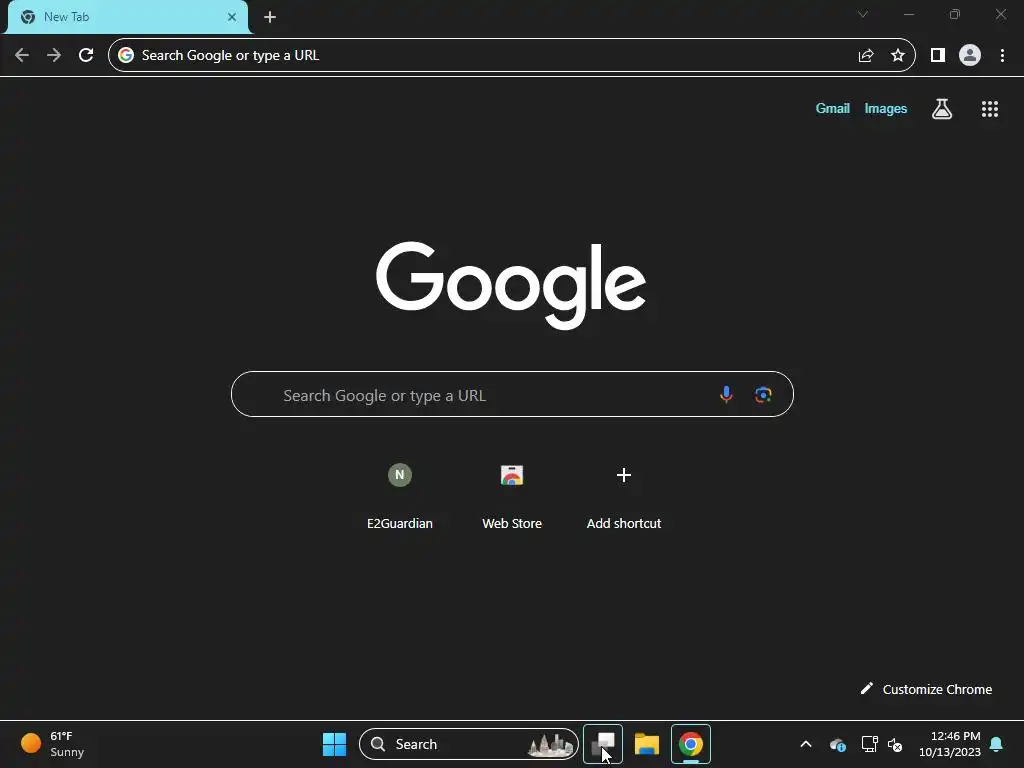Click the Customize Chrome button
Screen dimensions: 1024x768
coord(926,689)
